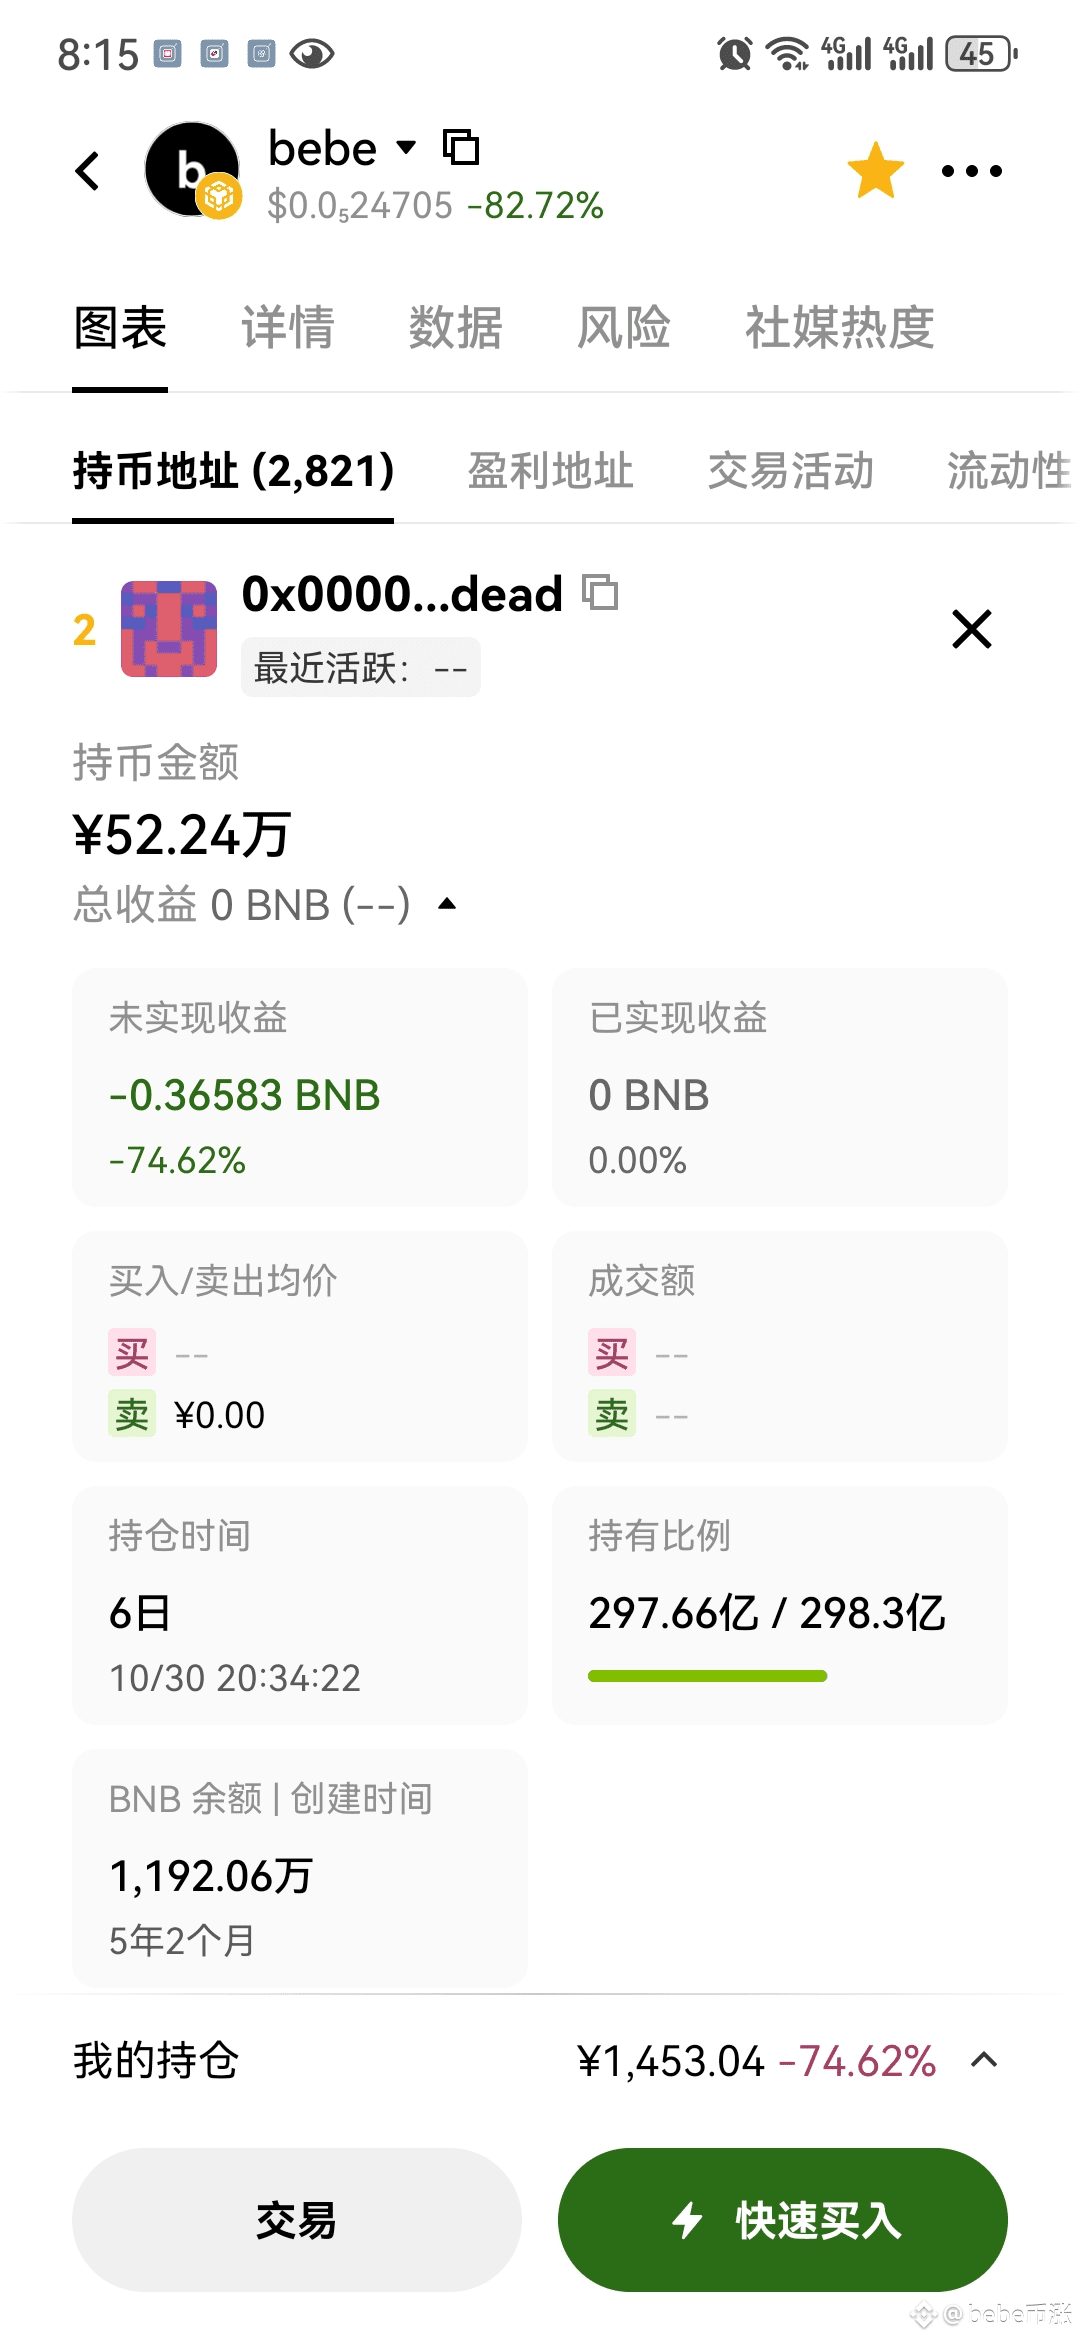
Task: Copy the bebe token contract icon
Action: pyautogui.click(x=461, y=148)
